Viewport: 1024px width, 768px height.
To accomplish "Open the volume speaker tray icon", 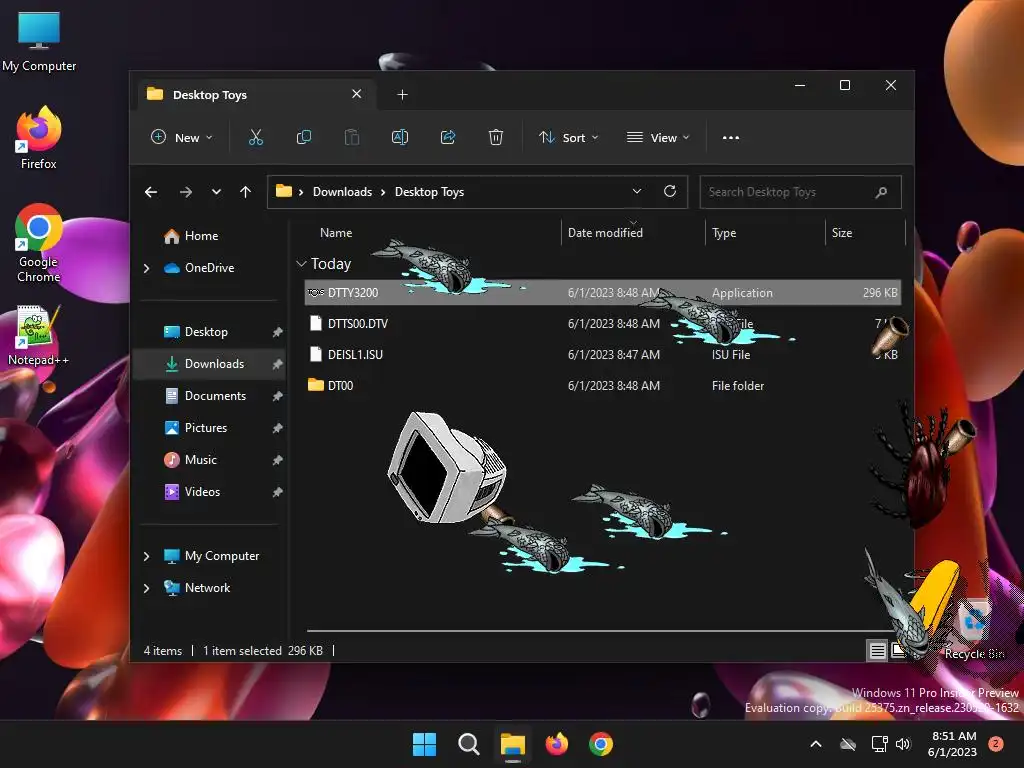I will (903, 744).
